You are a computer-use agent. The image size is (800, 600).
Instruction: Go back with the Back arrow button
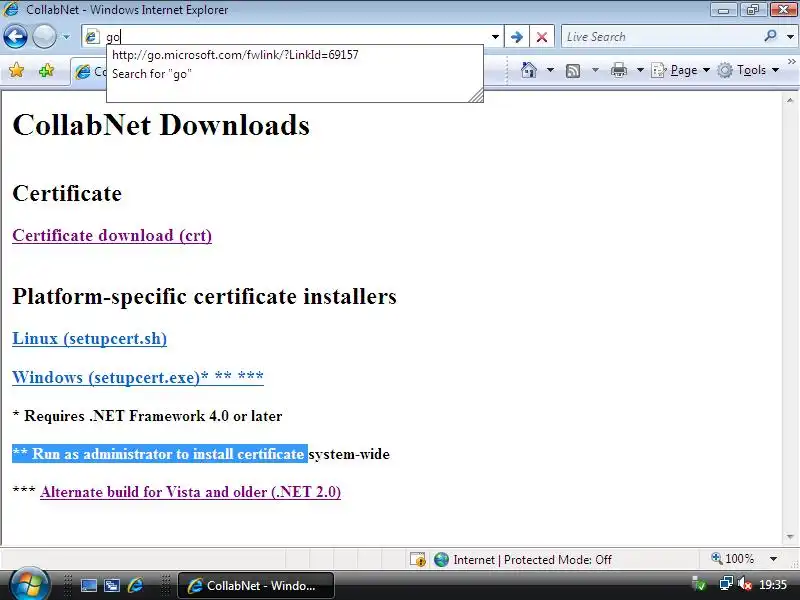pyautogui.click(x=15, y=37)
